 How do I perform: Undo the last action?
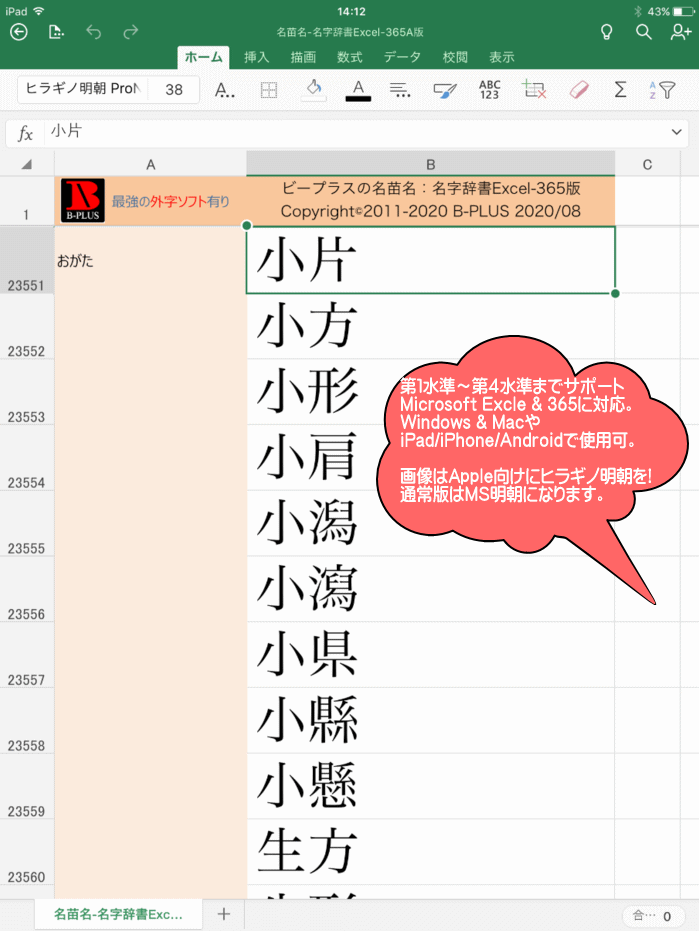click(x=93, y=32)
